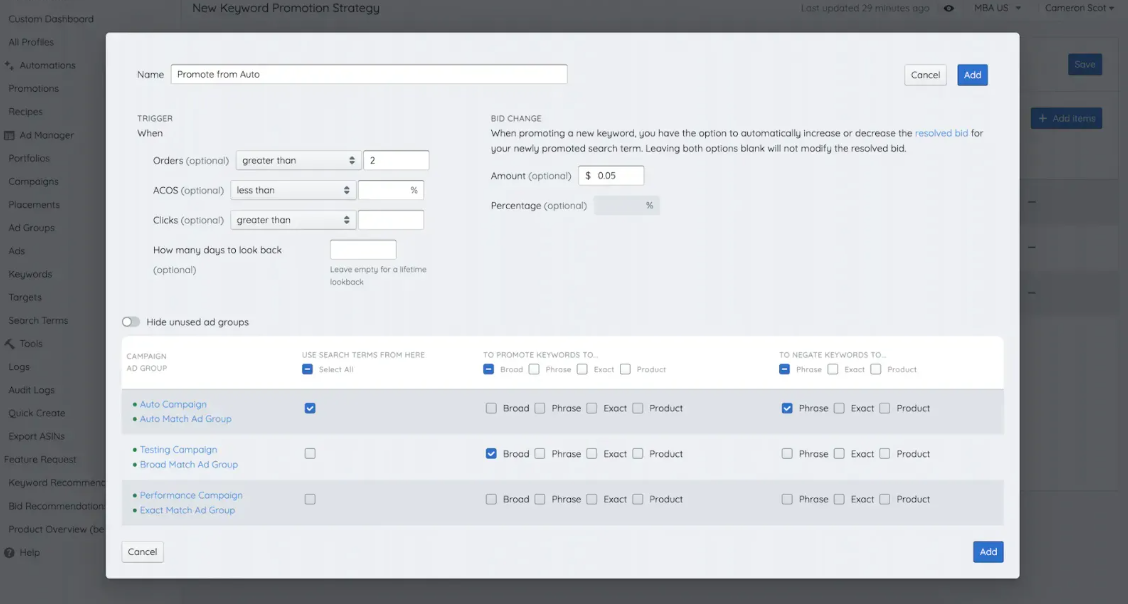The height and width of the screenshot is (604, 1128).
Task: Open ACOS comparison dropdown
Action: pyautogui.click(x=292, y=191)
